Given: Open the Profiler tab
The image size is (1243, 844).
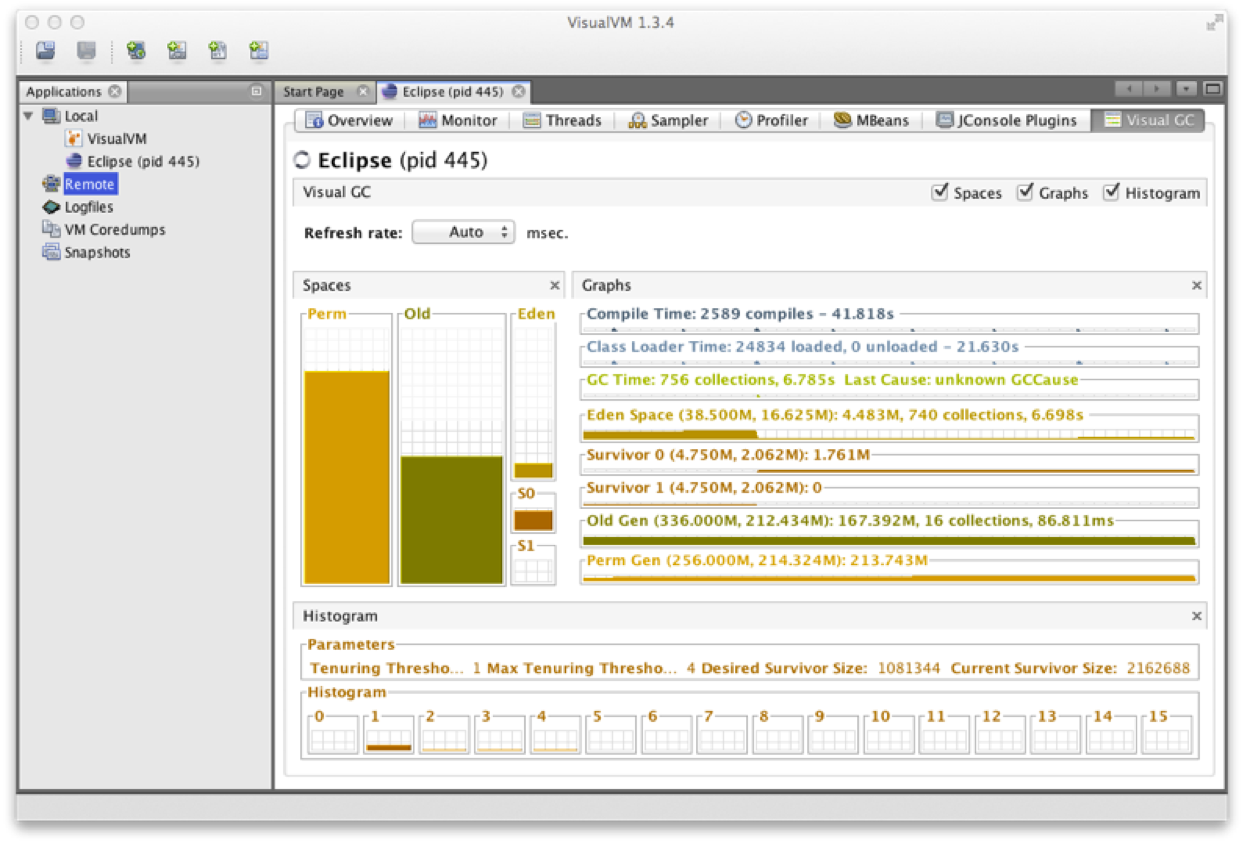Looking at the screenshot, I should (x=771, y=120).
